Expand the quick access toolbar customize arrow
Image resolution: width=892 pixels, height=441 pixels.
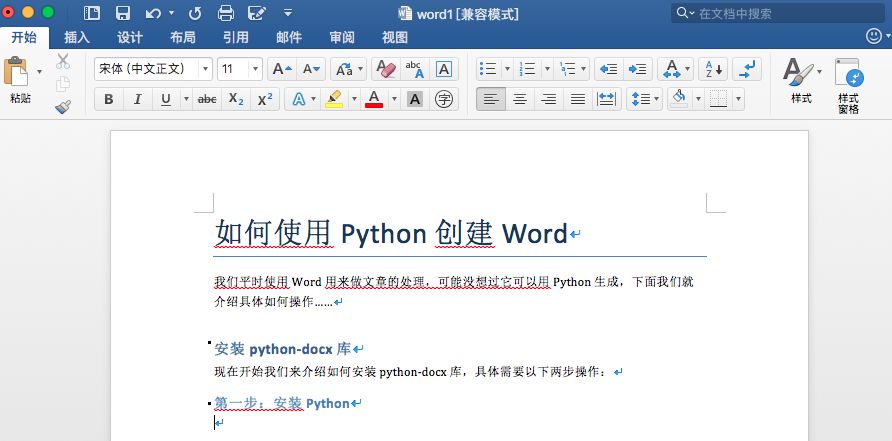pyautogui.click(x=288, y=13)
